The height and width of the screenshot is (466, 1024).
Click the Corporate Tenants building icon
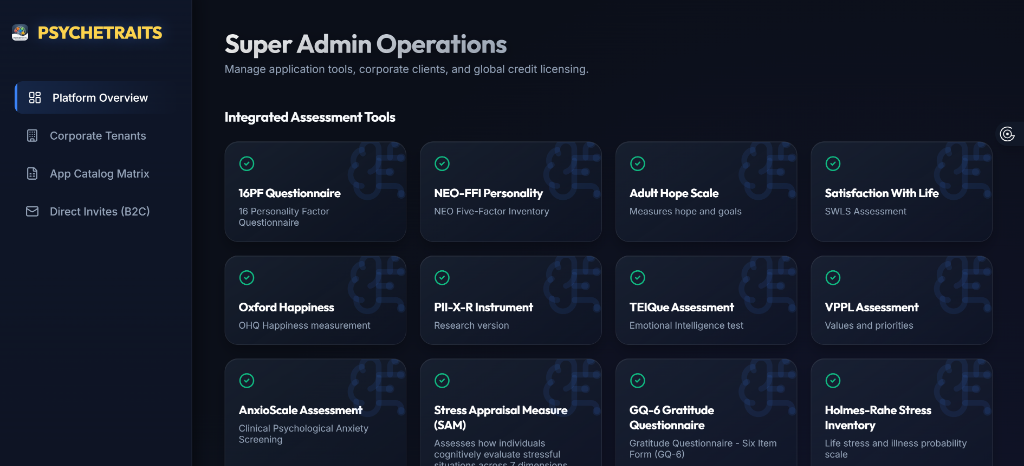click(32, 136)
